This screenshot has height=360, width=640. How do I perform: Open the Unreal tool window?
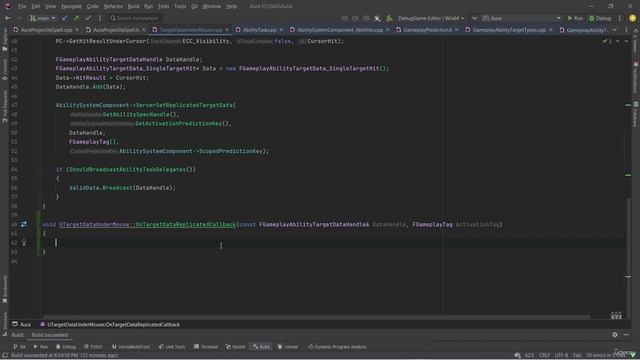288,347
